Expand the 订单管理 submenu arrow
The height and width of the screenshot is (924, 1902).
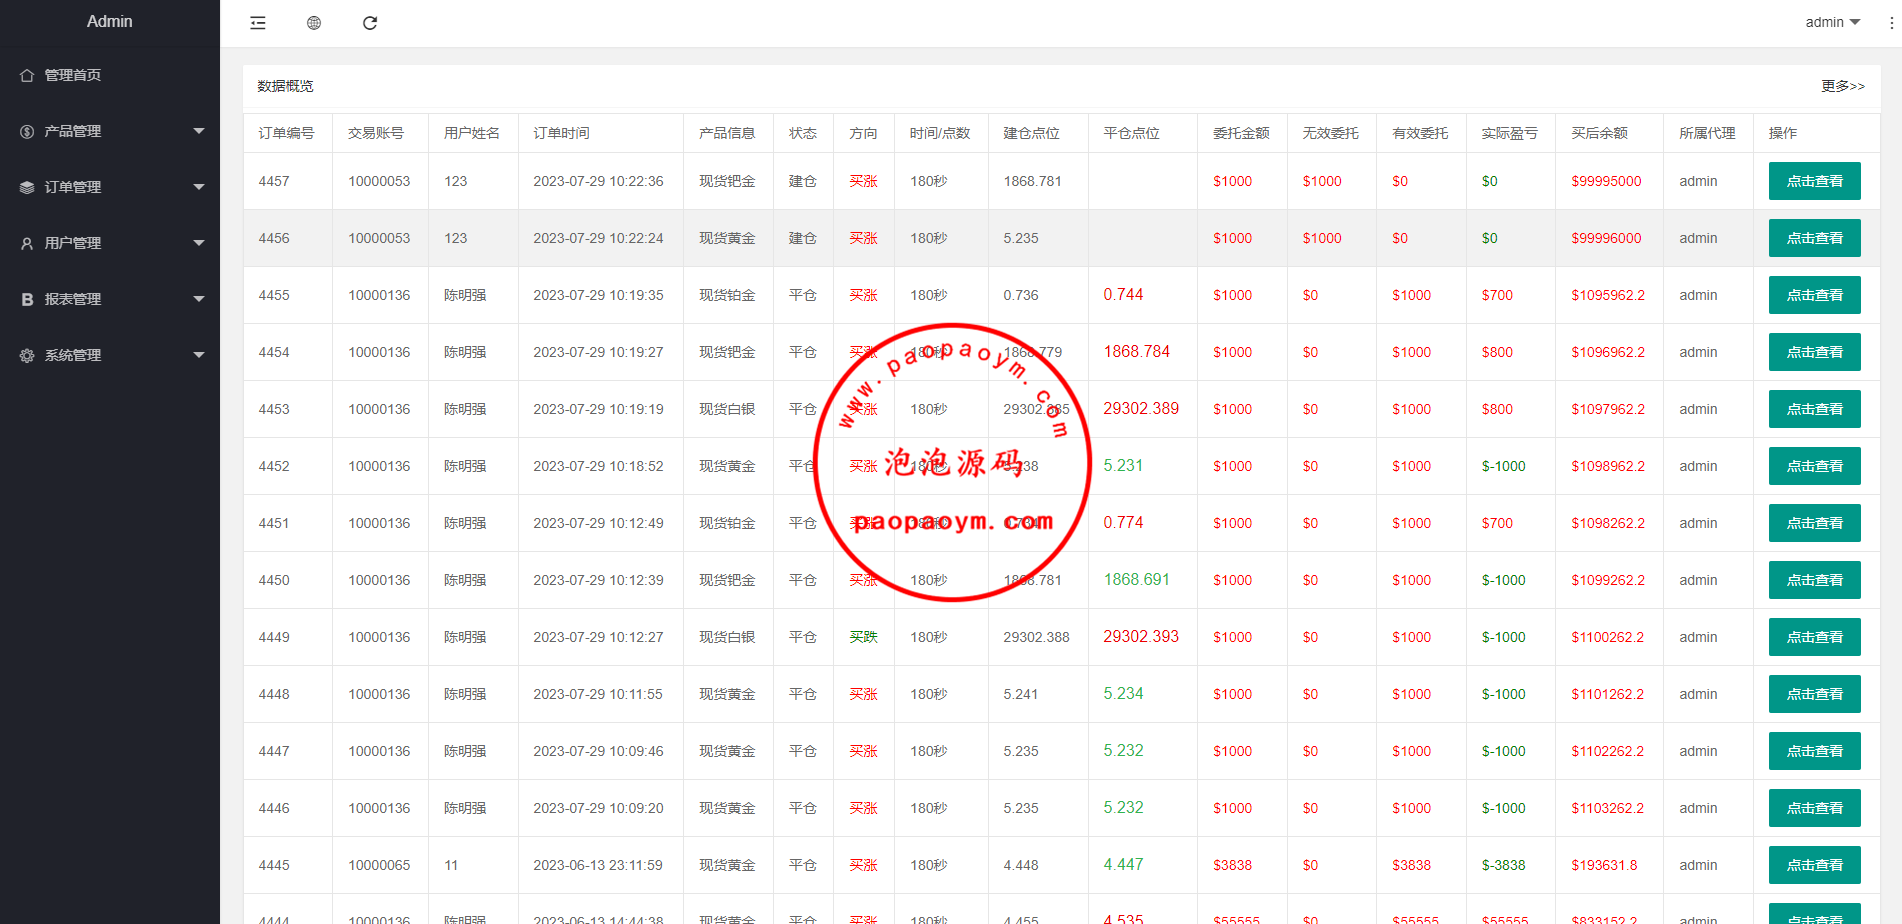coord(199,187)
